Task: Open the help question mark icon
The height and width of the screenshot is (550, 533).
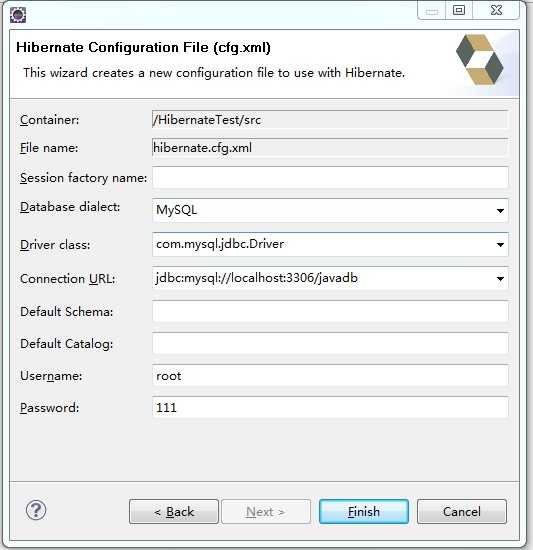Action: [36, 510]
